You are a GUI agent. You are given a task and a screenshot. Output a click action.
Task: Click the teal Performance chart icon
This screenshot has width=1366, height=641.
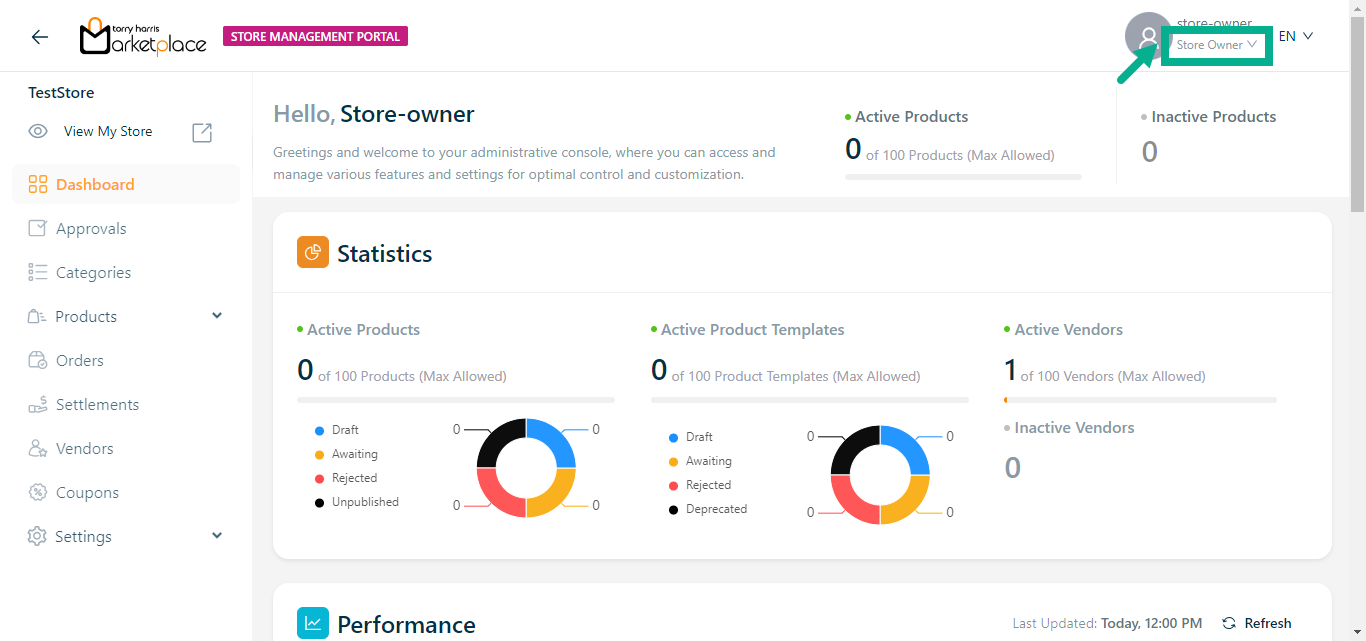click(x=313, y=623)
